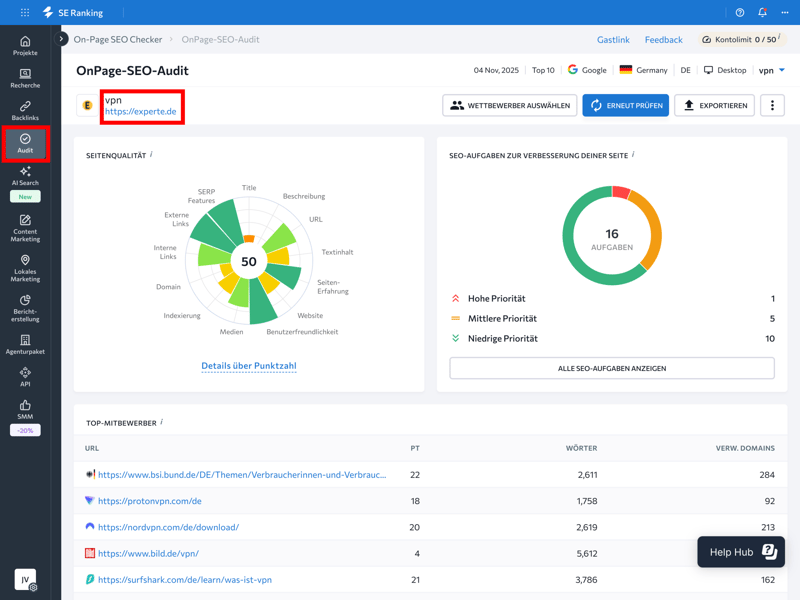Image resolution: width=800 pixels, height=600 pixels.
Task: Open the apps grid menu
Action: (25, 13)
